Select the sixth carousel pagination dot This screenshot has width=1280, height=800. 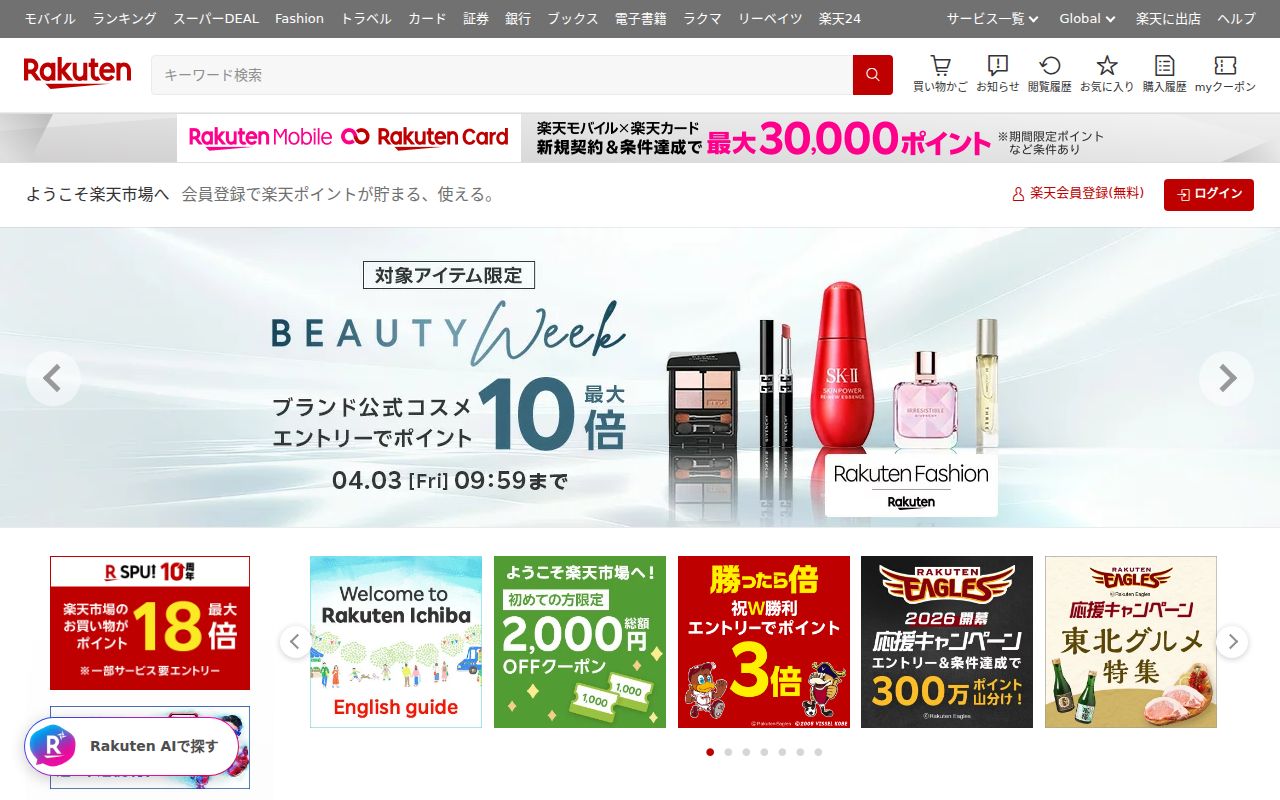pyautogui.click(x=800, y=752)
